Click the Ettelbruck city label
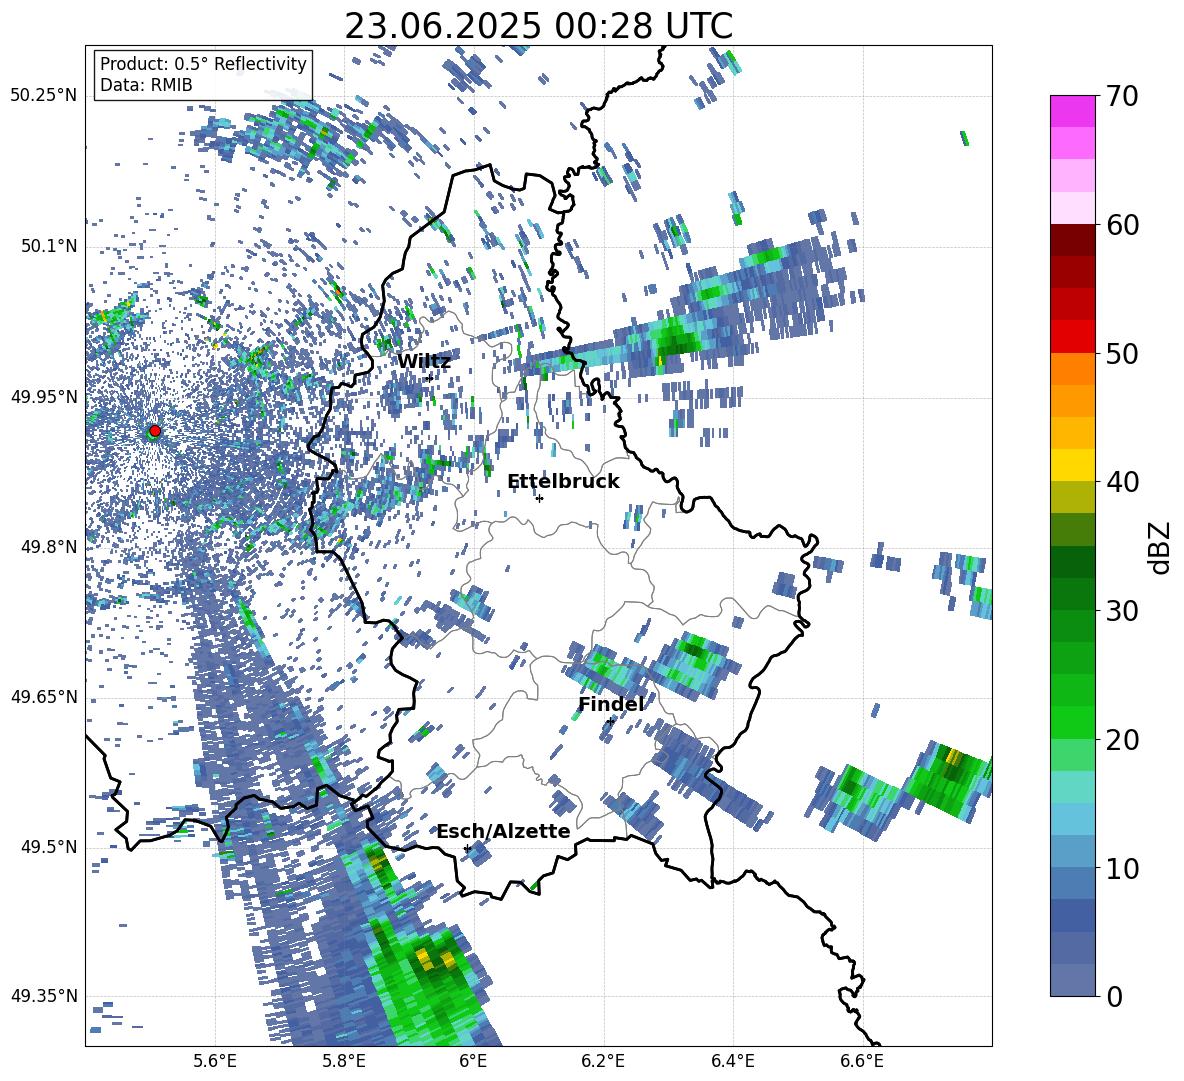Screen dimensions: 1184x1081 point(563,482)
